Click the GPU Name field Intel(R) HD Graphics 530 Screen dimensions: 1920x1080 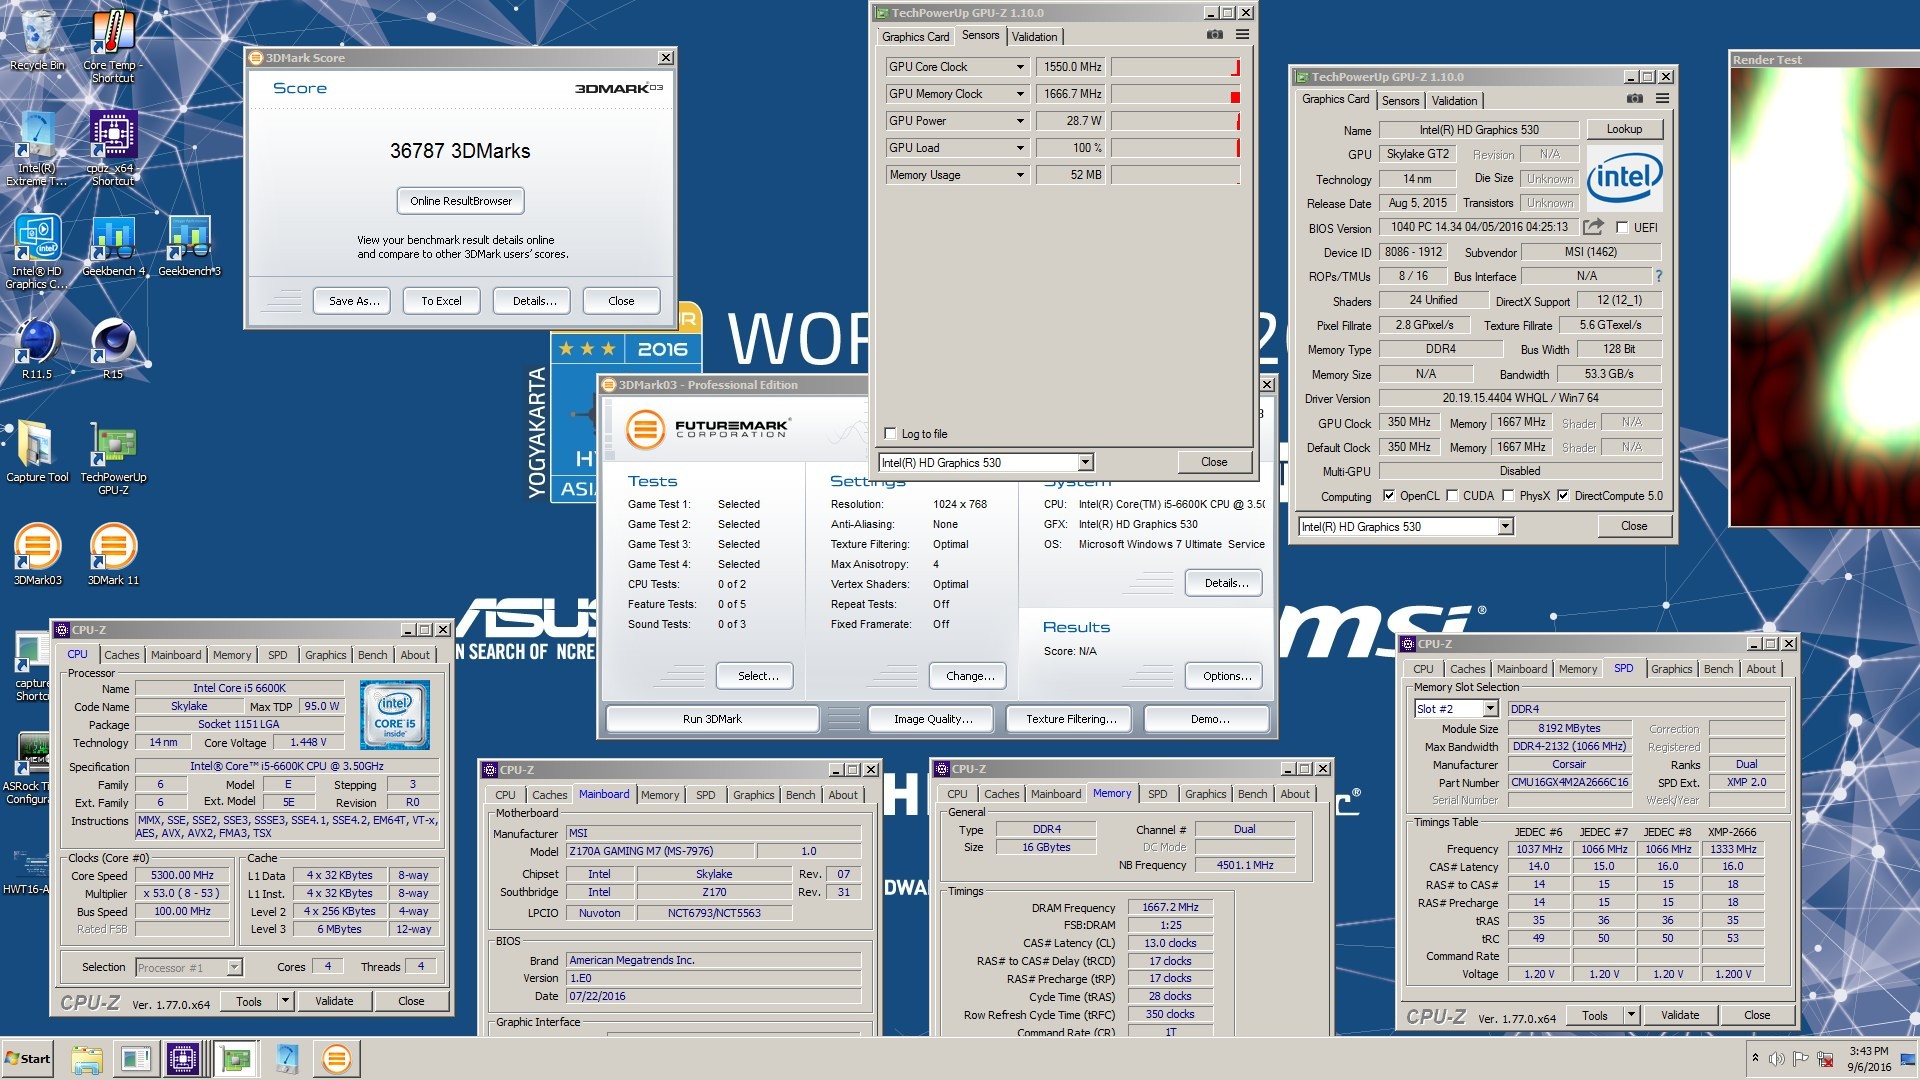tap(1478, 130)
